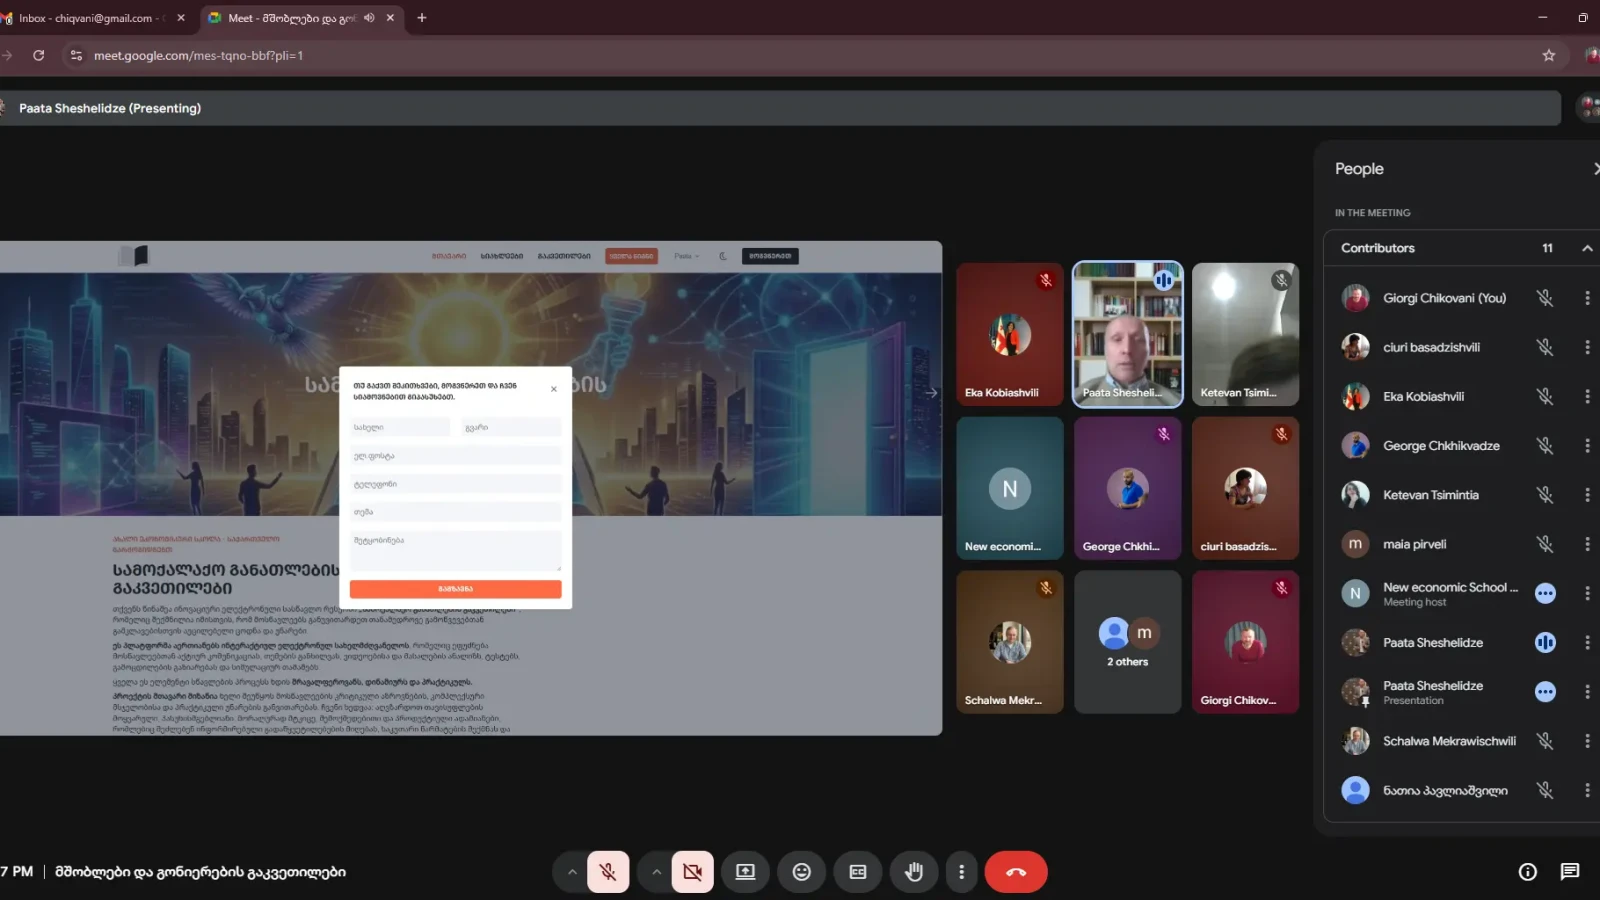Click the 2 others participant tile

[1127, 642]
